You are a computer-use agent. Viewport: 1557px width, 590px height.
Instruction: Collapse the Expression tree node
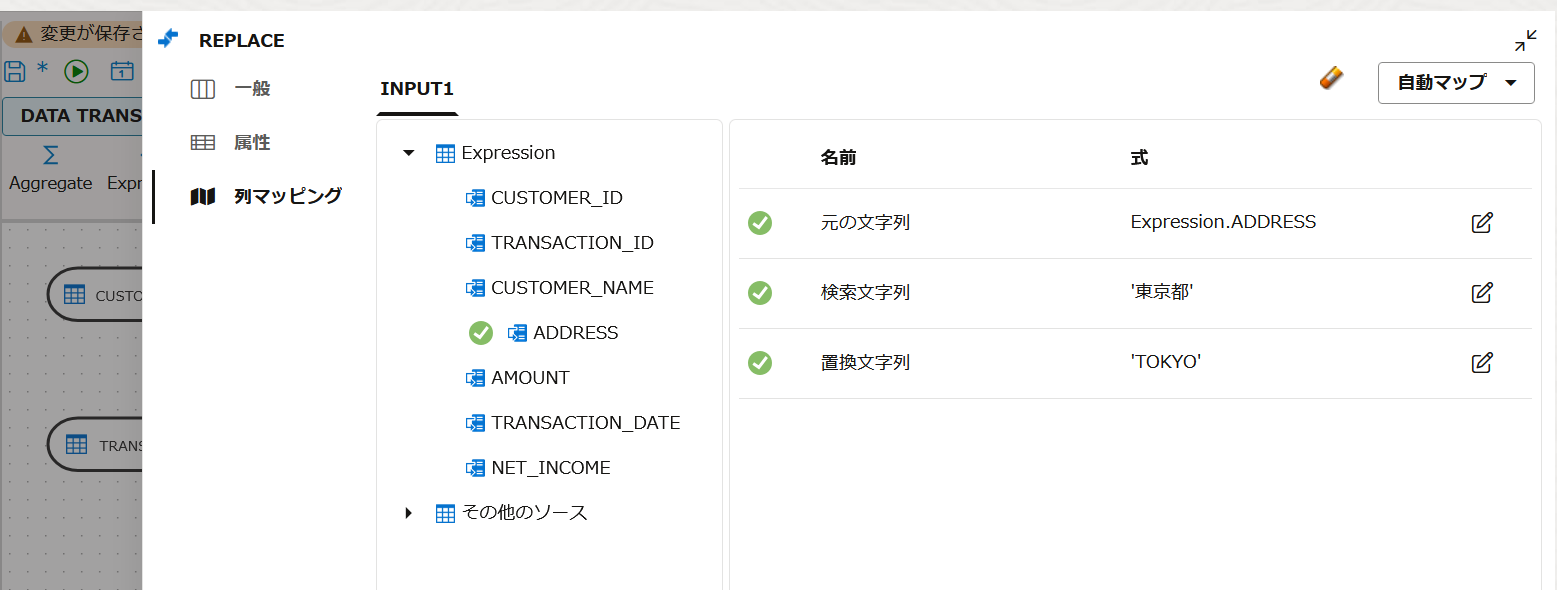point(408,153)
